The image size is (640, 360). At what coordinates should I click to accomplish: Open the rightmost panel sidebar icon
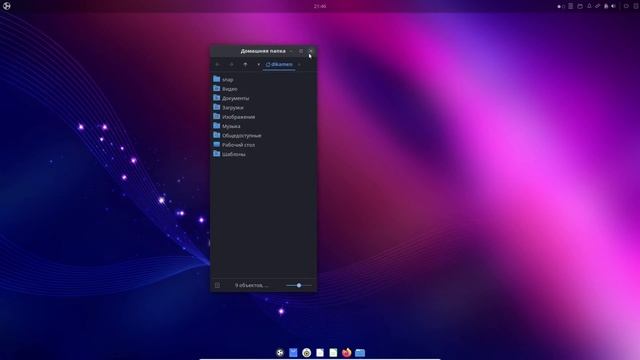coord(636,6)
